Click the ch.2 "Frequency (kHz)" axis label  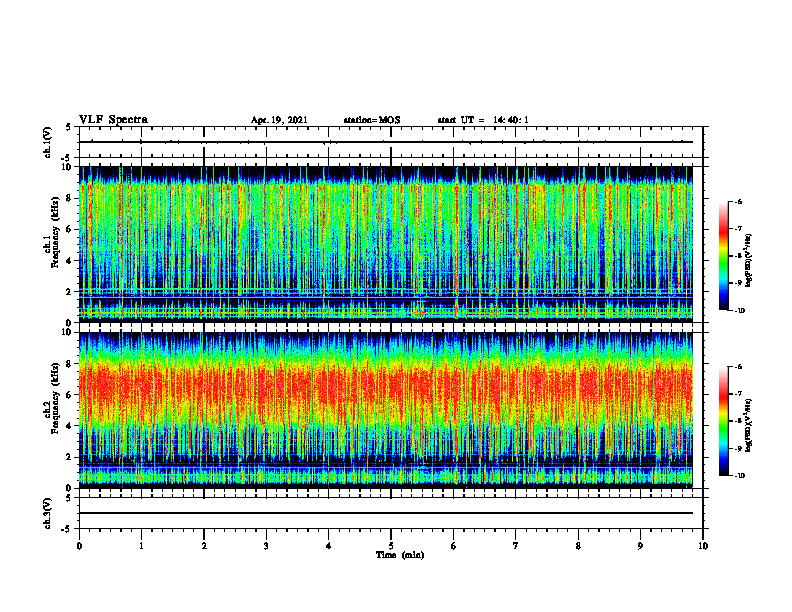[x=55, y=398]
